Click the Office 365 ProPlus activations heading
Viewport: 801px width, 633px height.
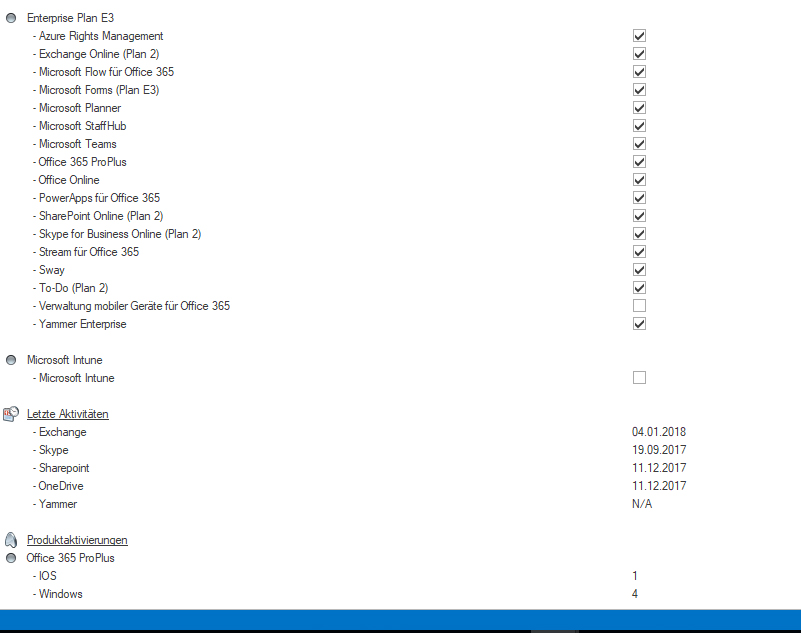click(70, 558)
